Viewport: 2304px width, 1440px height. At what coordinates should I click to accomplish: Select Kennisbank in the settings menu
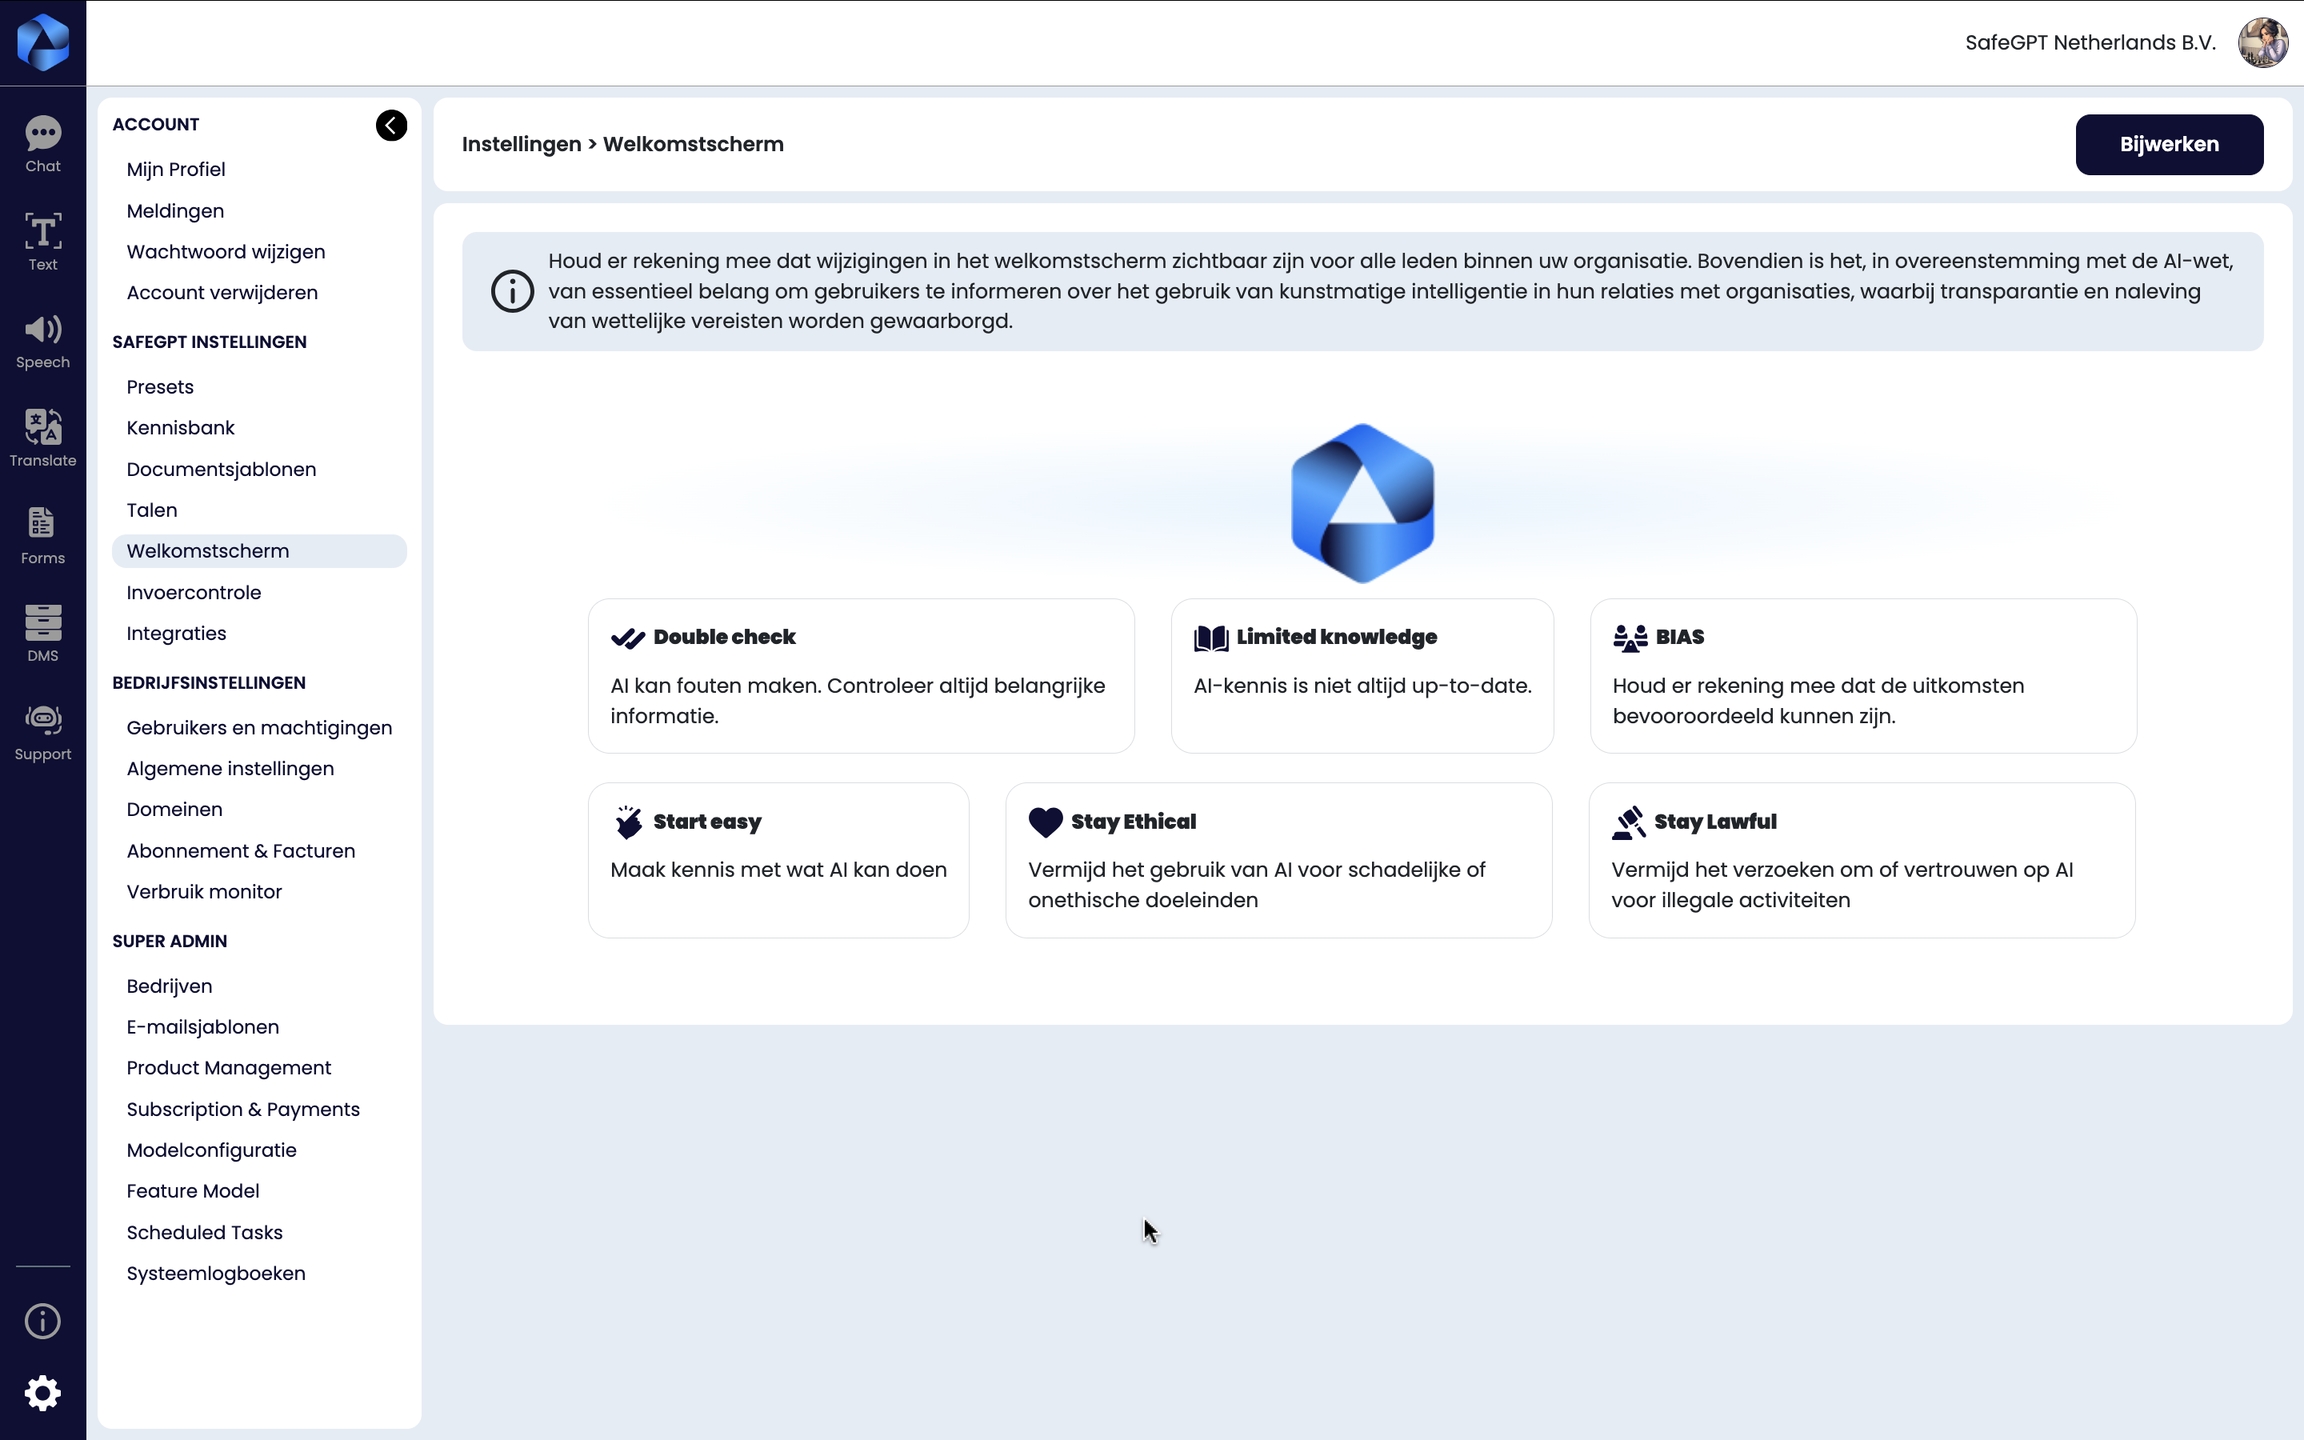[181, 428]
